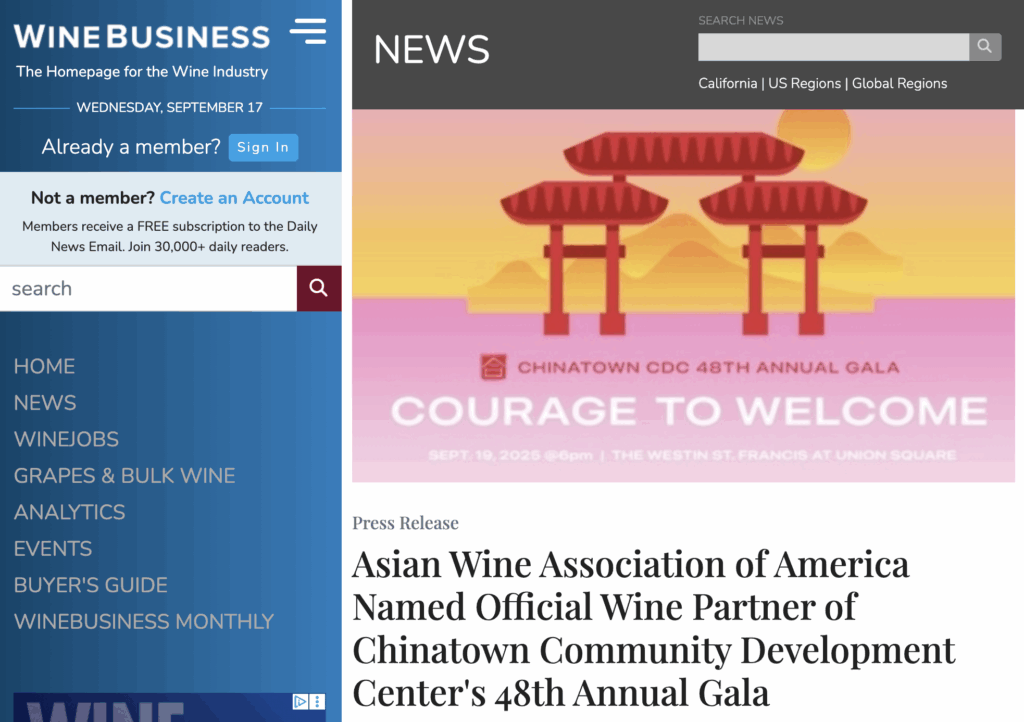
Task: Go to the Home menu item
Action: pos(44,366)
